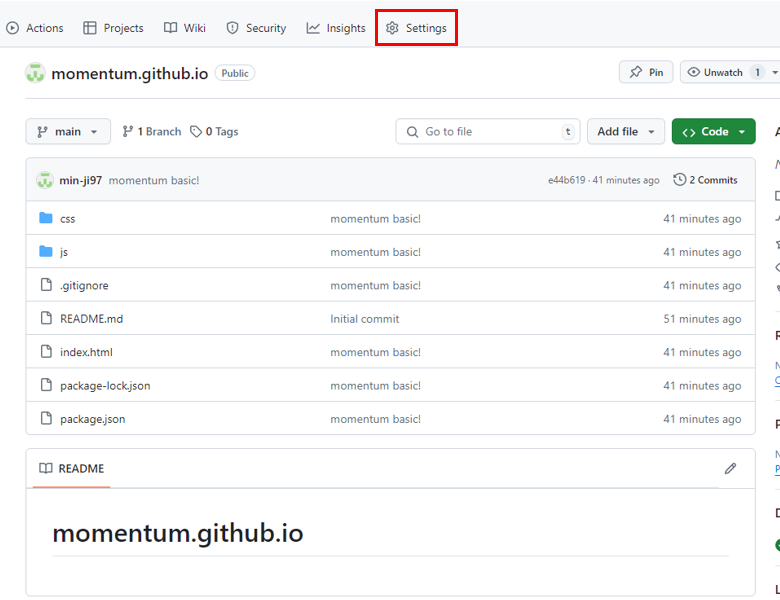Click the tag icon next to 0 Tags
The width and height of the screenshot is (780, 600).
[196, 131]
